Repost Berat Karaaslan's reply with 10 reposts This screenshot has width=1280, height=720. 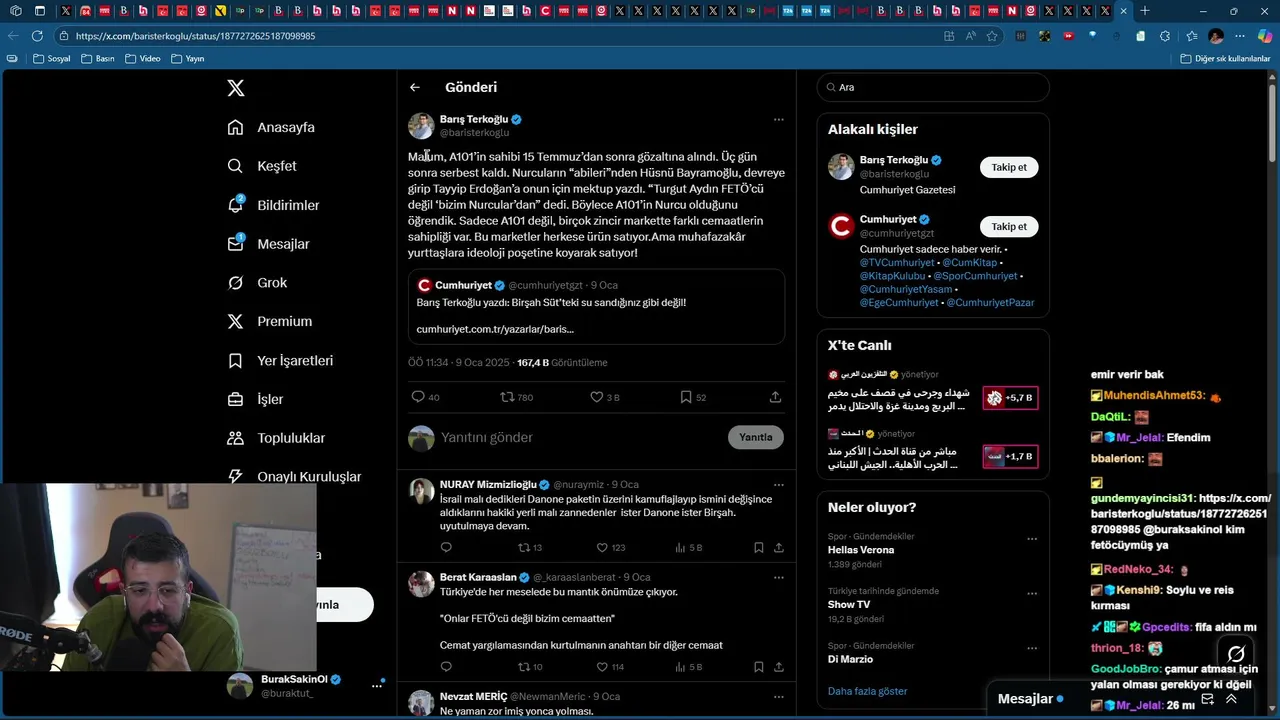[523, 667]
